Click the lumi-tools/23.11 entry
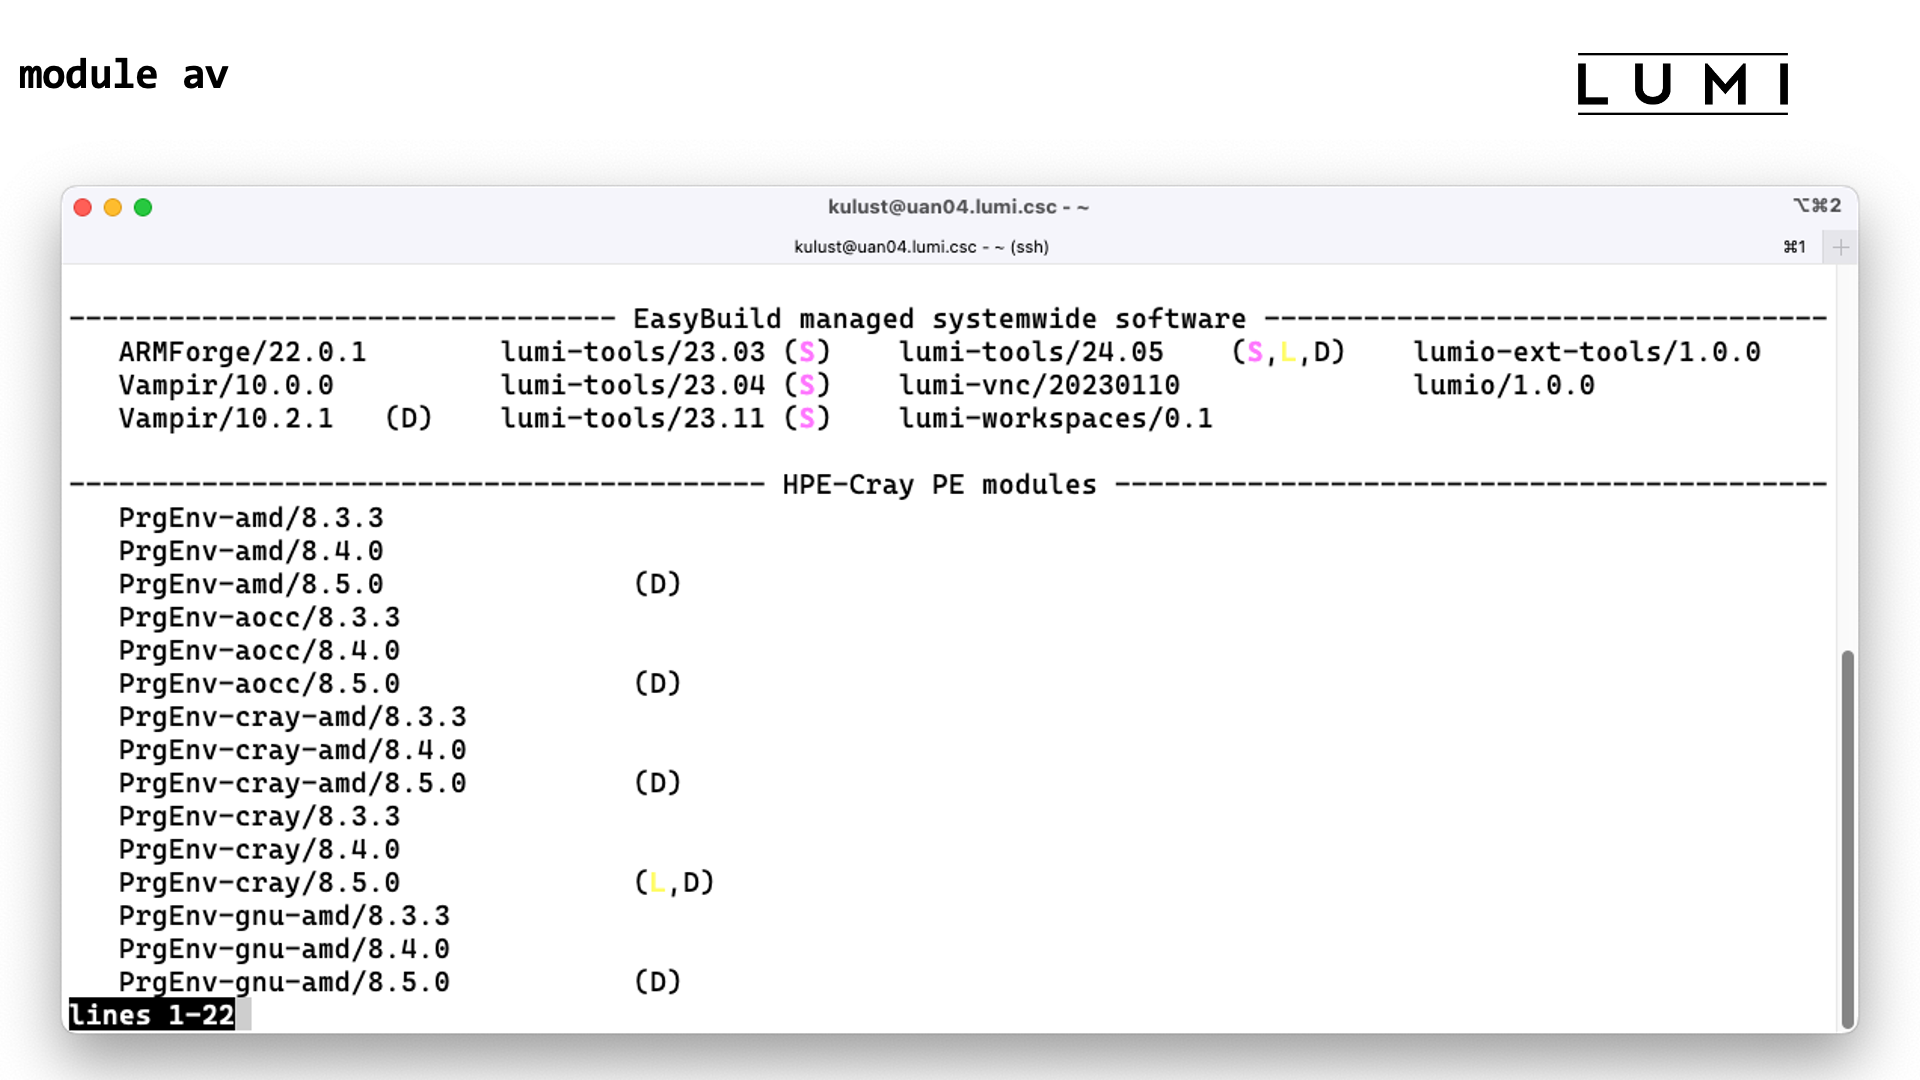This screenshot has width=1920, height=1080. pos(633,418)
